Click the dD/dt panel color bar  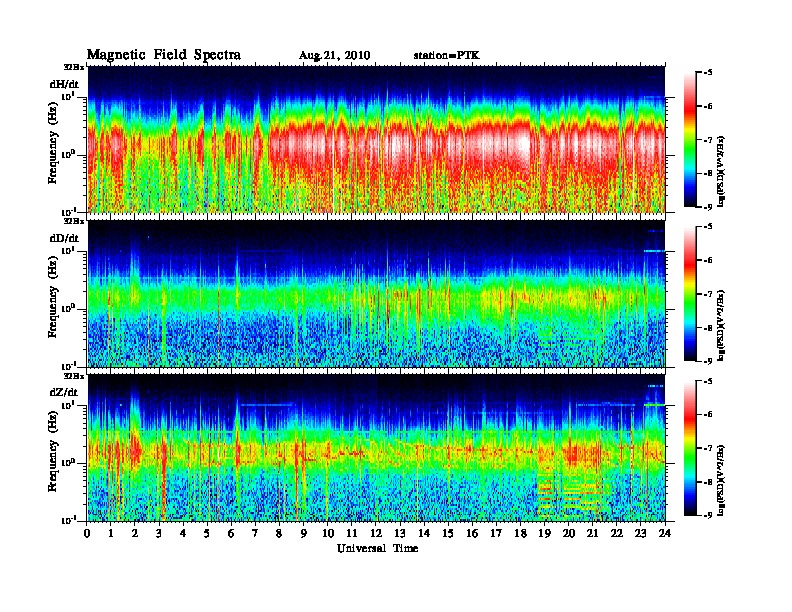tap(690, 293)
